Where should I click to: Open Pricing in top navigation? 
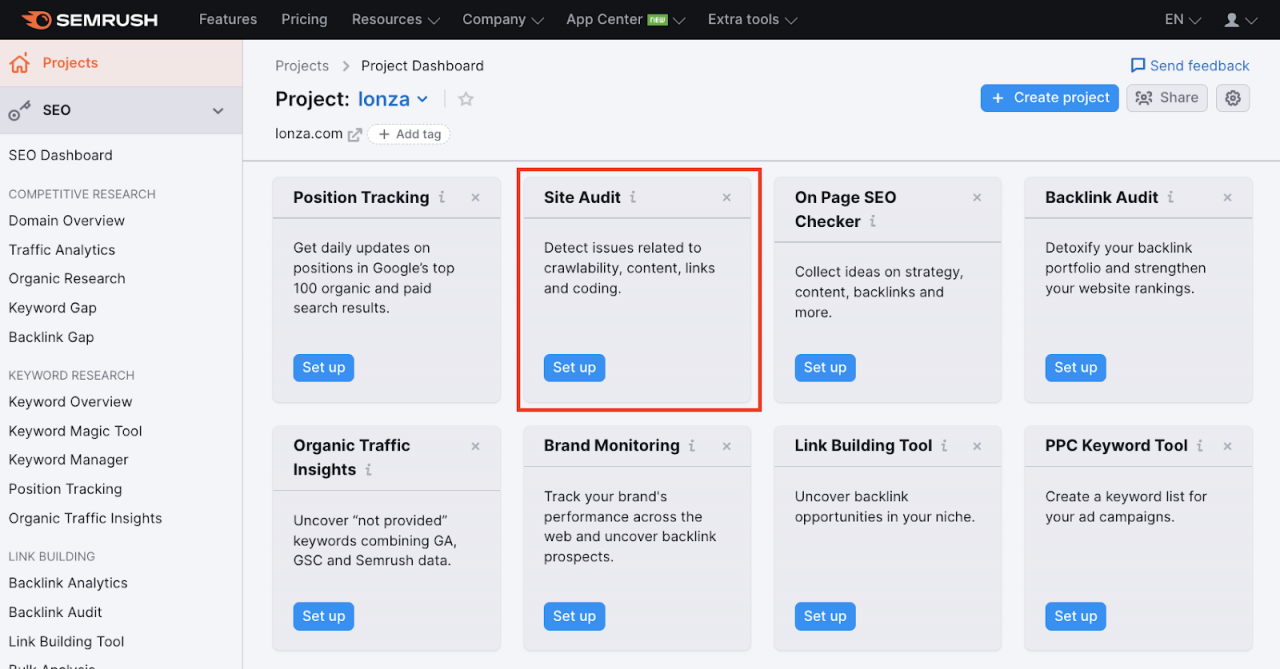pos(304,20)
